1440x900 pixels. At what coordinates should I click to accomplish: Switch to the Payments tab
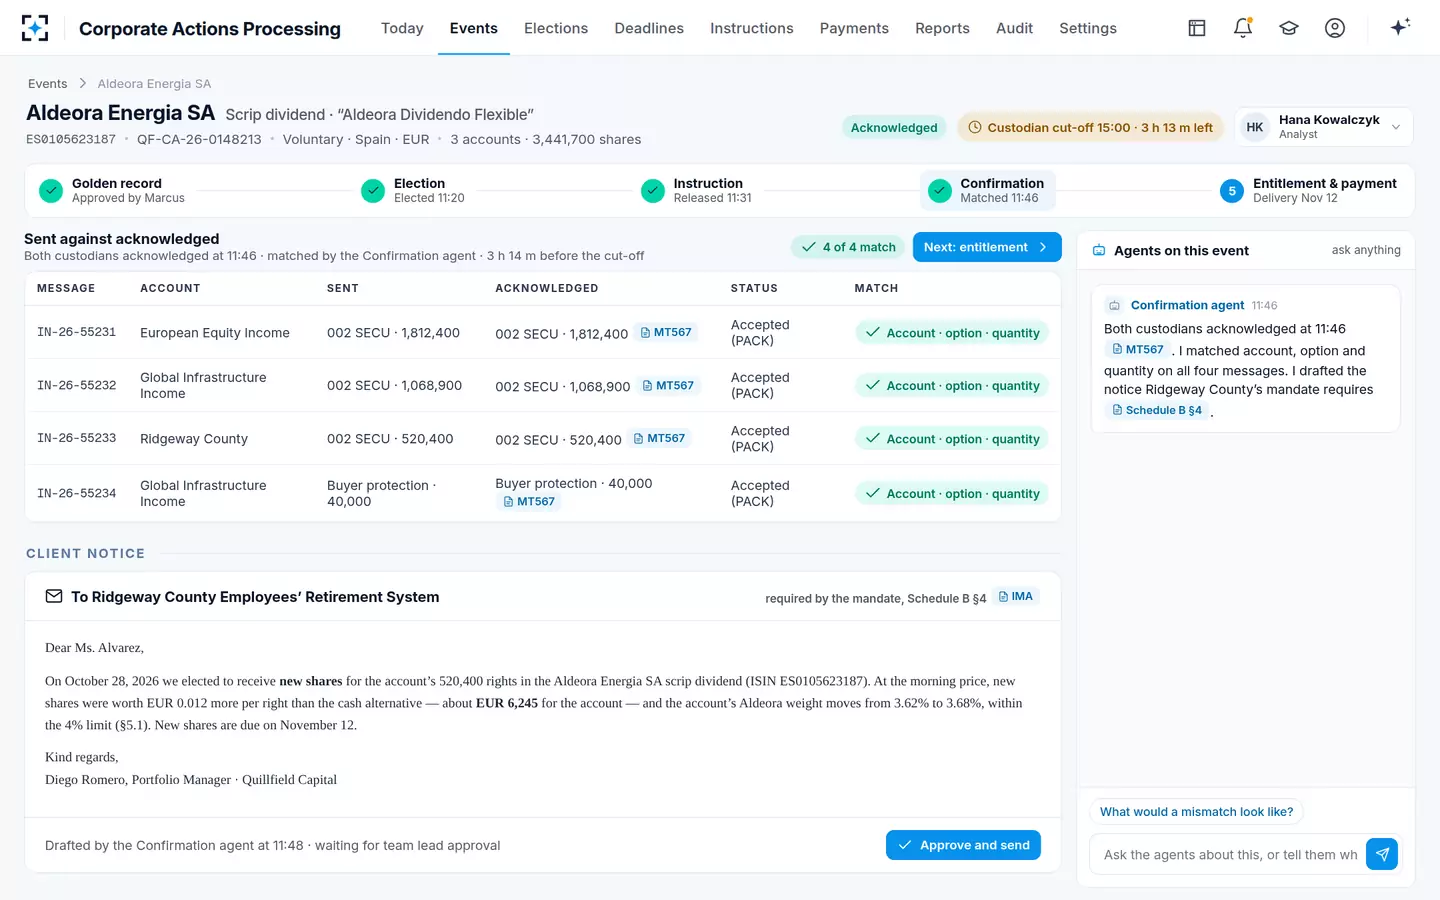coord(854,28)
